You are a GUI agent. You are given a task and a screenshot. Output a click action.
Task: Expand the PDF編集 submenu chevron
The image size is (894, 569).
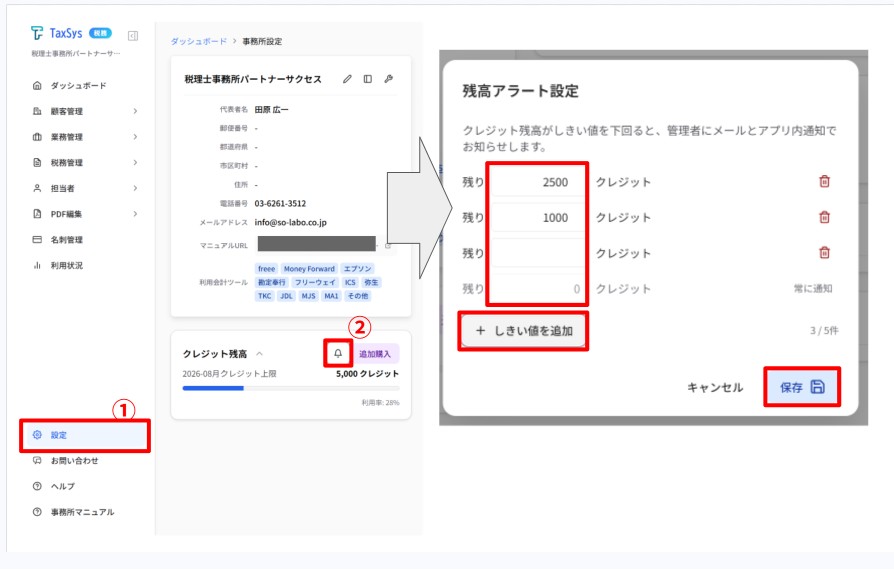point(135,214)
